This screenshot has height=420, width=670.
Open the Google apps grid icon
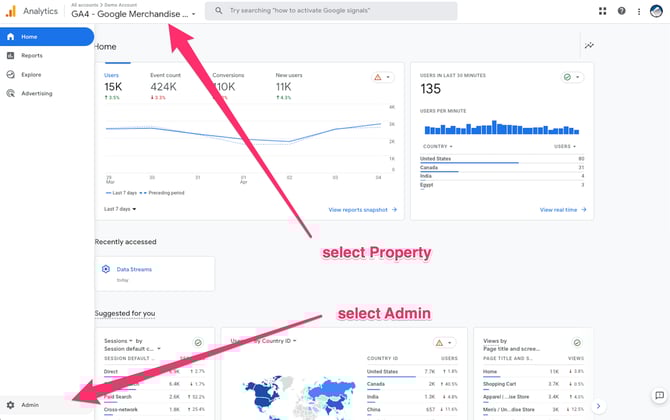602,11
